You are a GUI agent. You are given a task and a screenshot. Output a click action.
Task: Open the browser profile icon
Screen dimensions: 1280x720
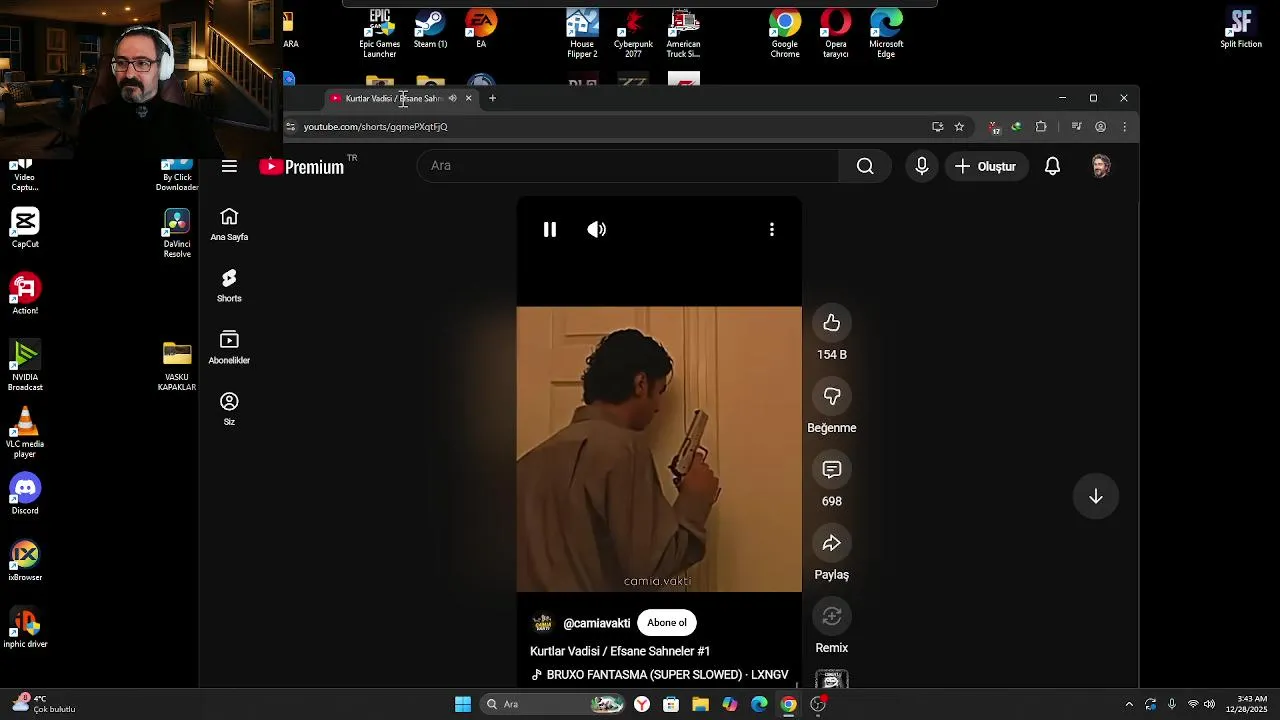1100,127
